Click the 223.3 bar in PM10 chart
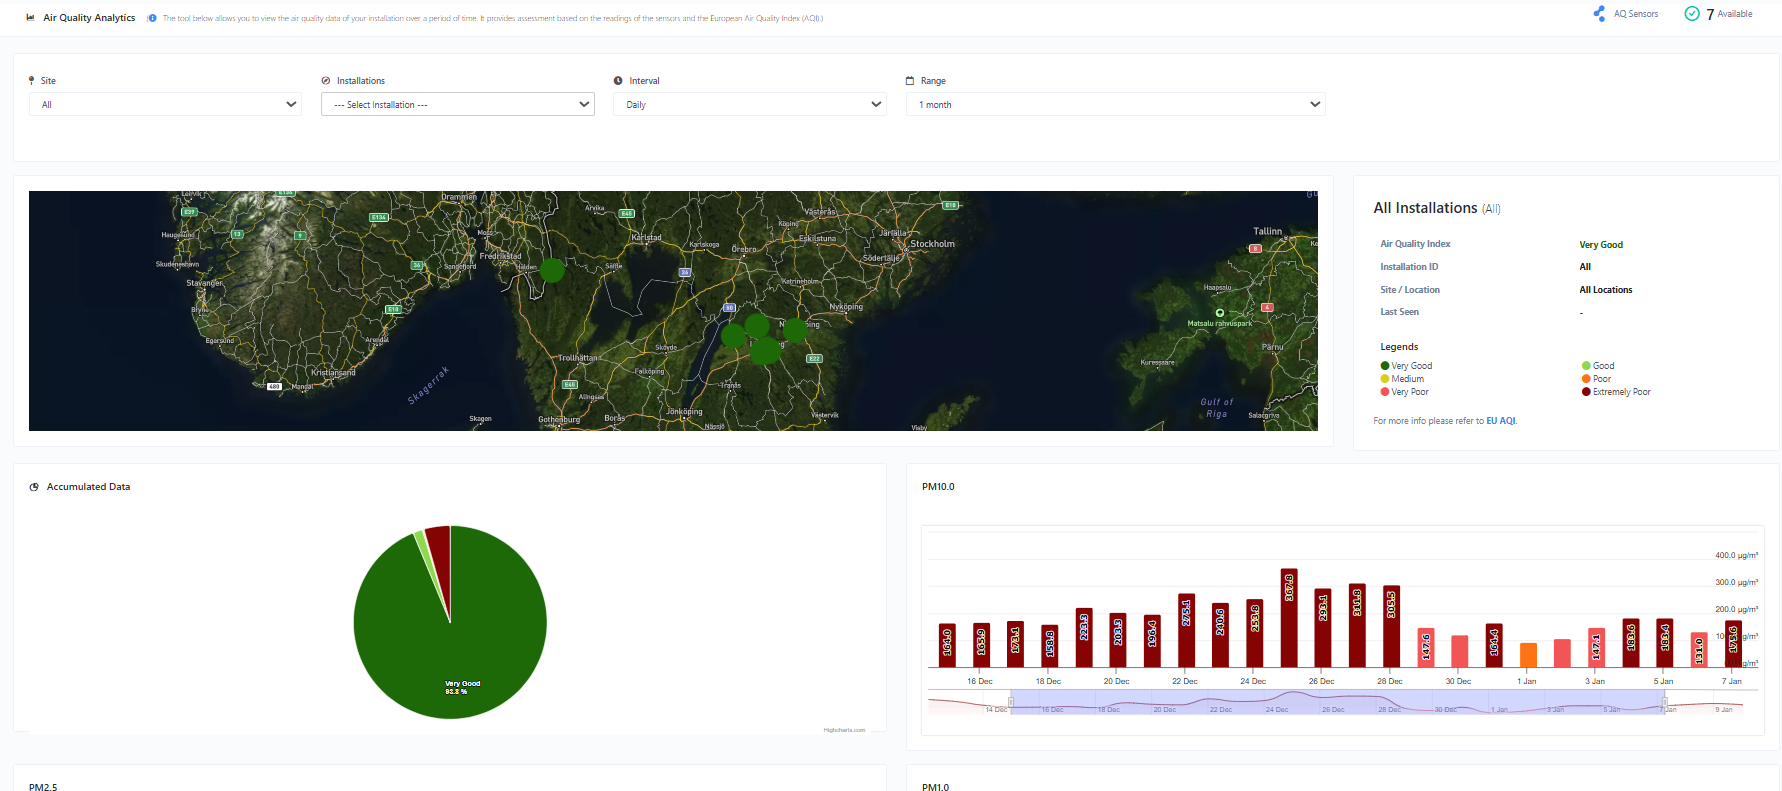1782x791 pixels. coord(1084,637)
